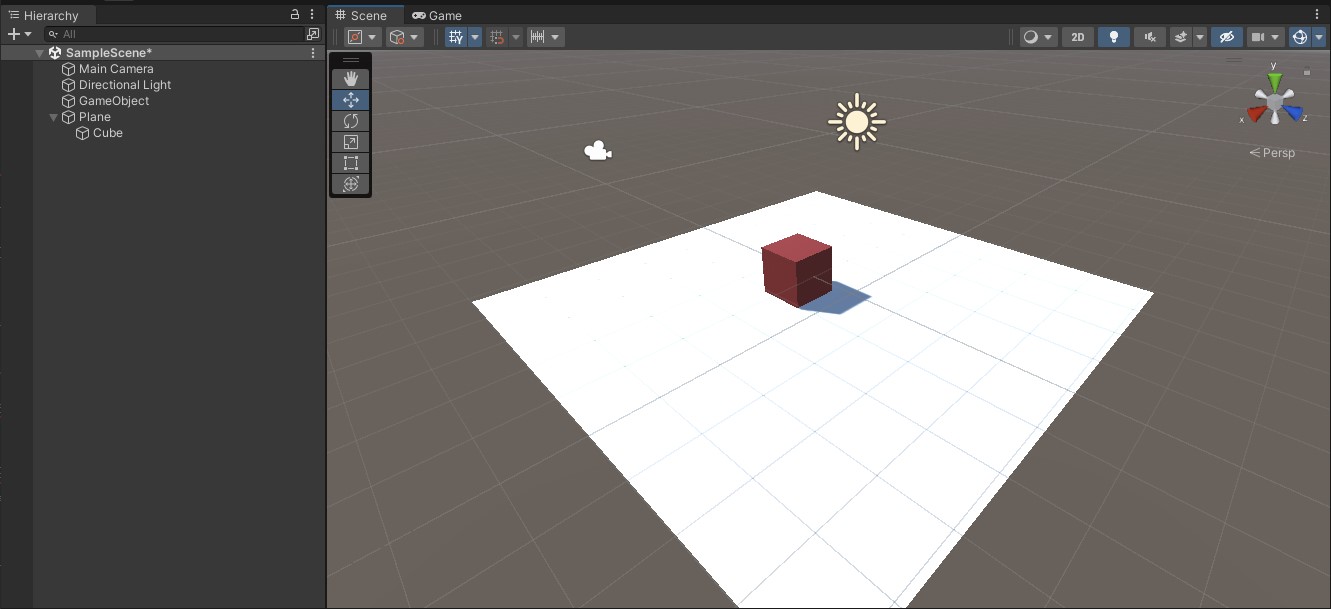Screen dimensions: 1331x609
Task: Switch to the Scene tab
Action: (366, 15)
